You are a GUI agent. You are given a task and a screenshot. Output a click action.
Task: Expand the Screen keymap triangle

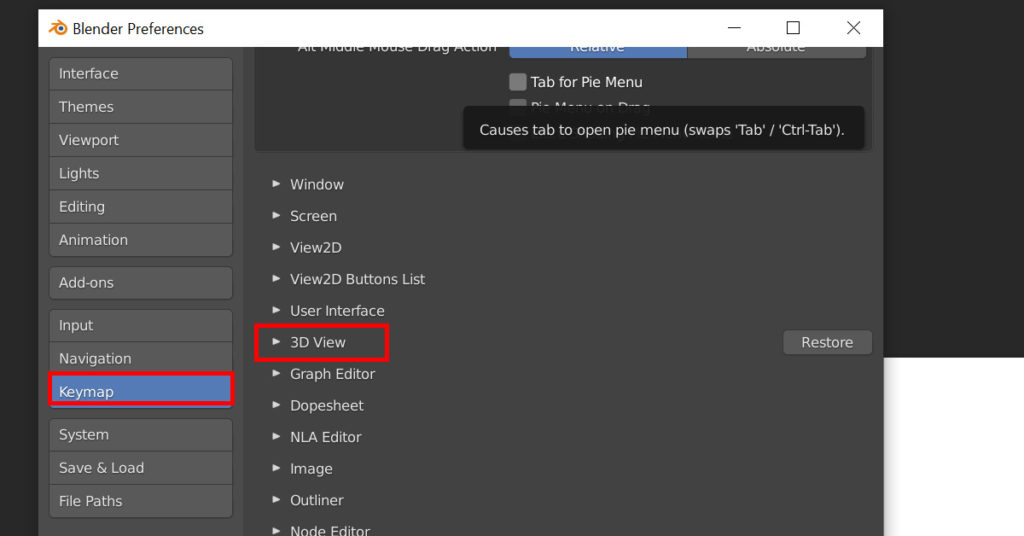[276, 215]
